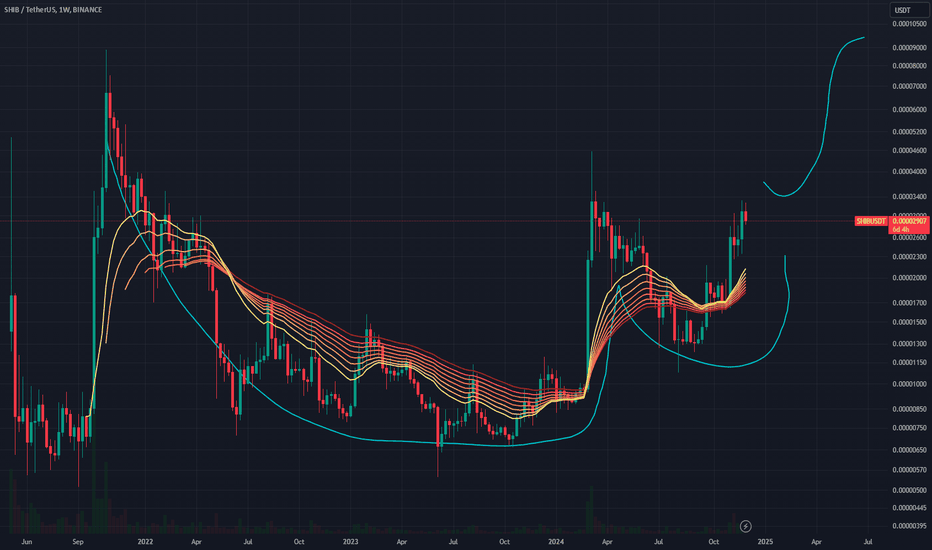932x550 pixels.
Task: Click the 0.00004600 price axis label
Action: [x=909, y=150]
